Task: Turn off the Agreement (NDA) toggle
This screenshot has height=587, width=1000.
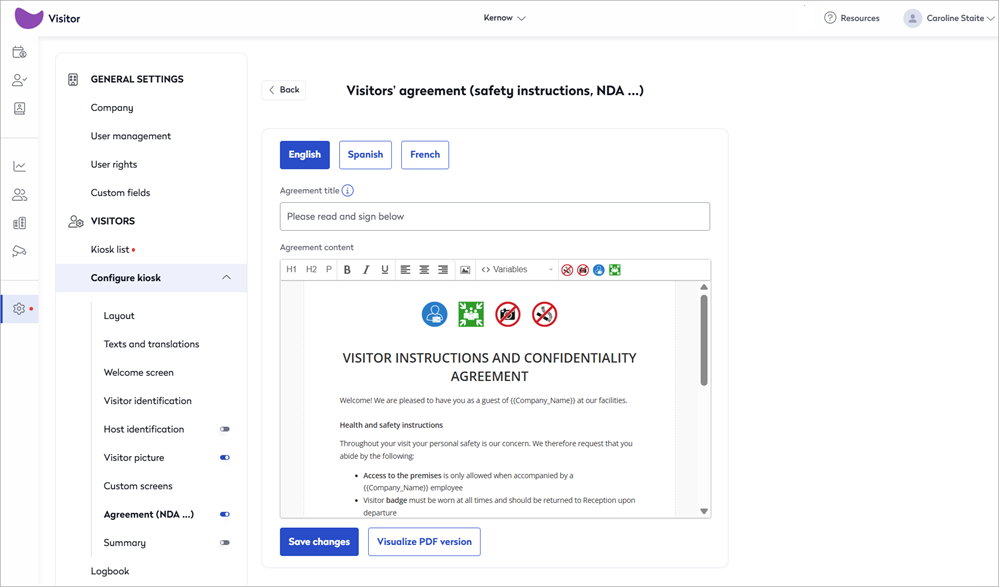Action: (225, 515)
